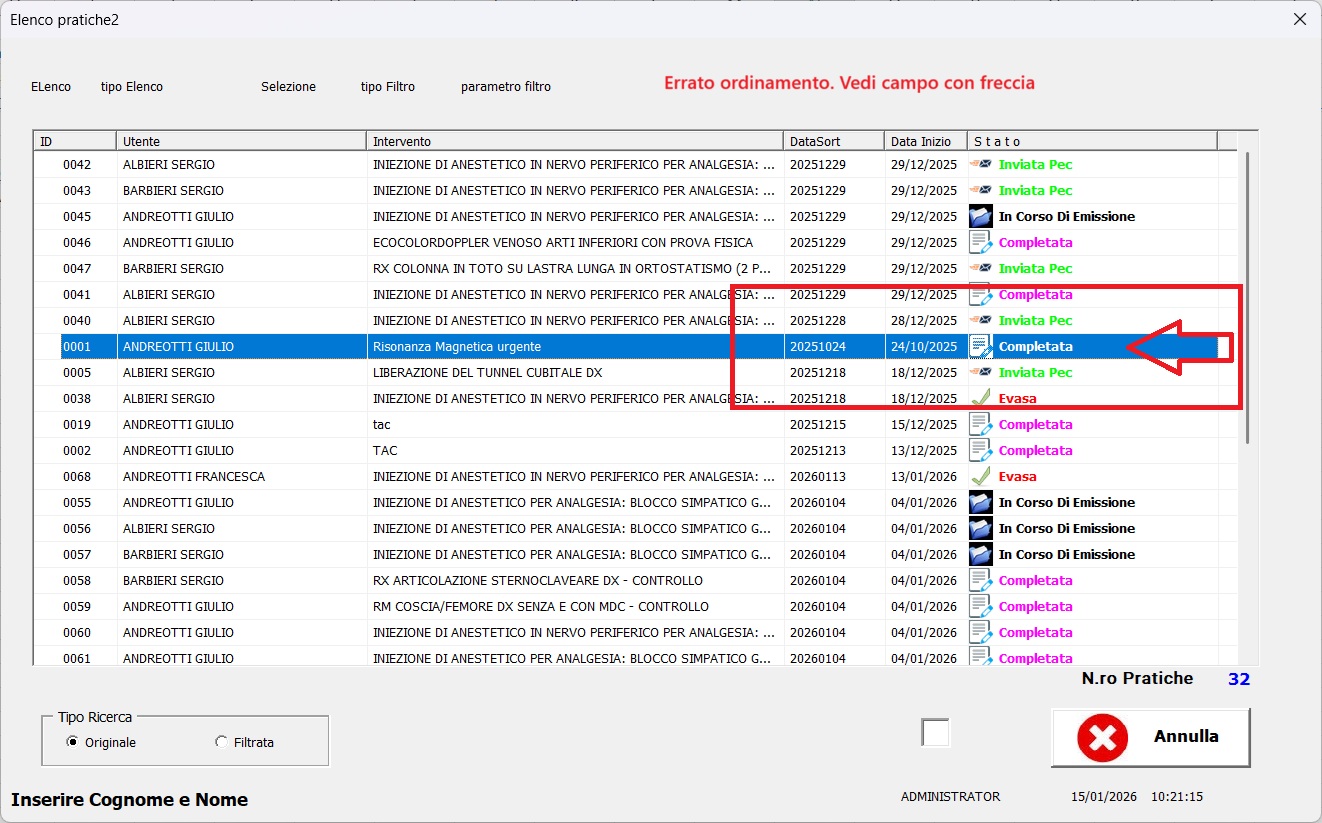Select the Filtrata search type option

tap(221, 742)
